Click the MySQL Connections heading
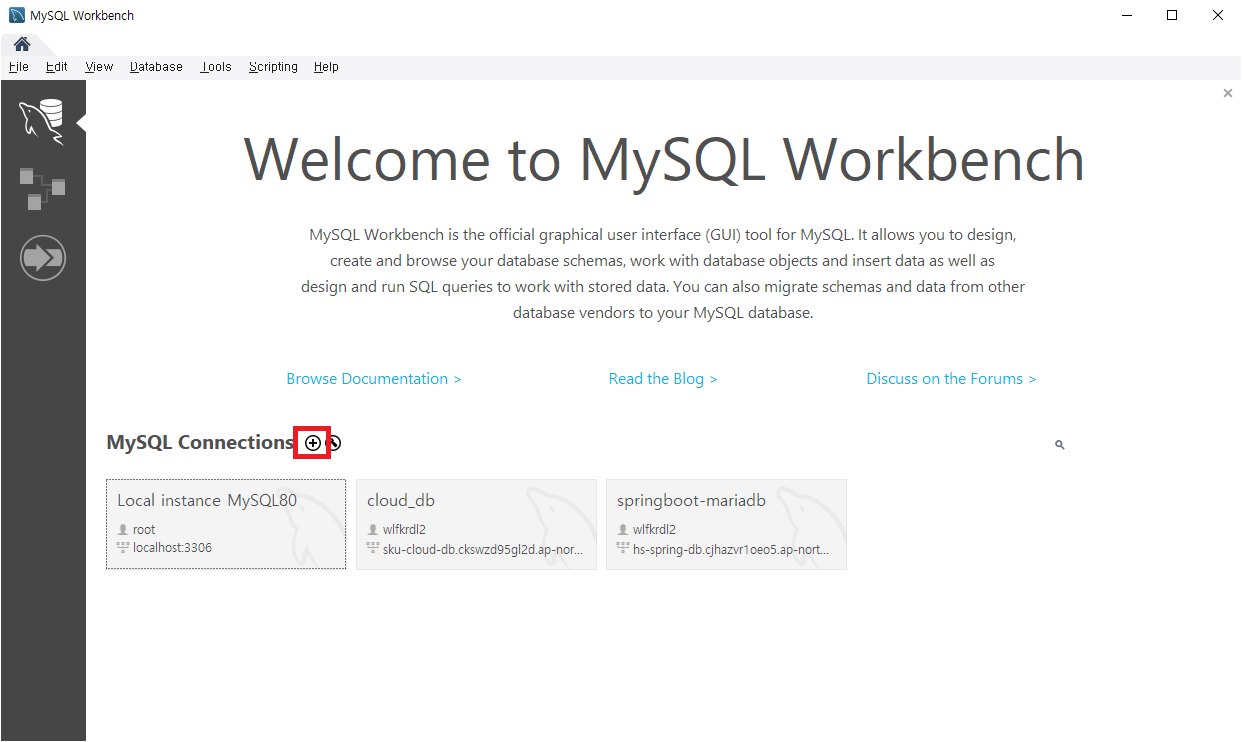This screenshot has width=1242, height=742. [x=200, y=443]
